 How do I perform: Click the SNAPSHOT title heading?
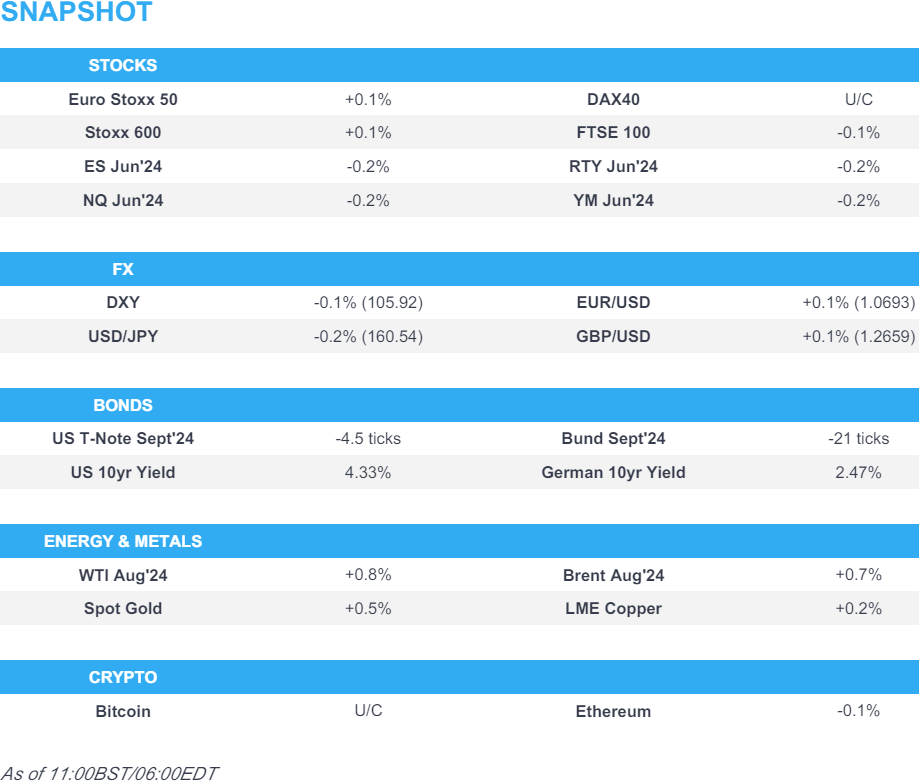tap(77, 13)
